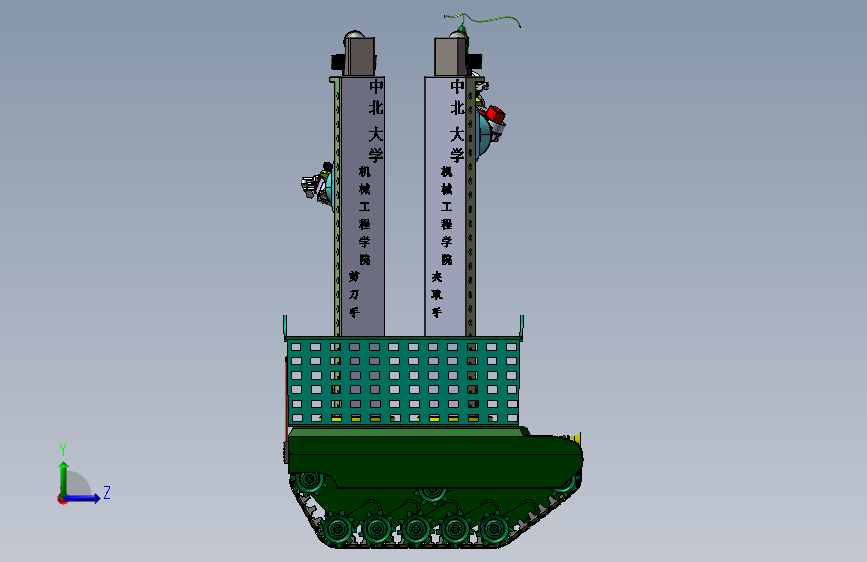Click the 机械工程学院 text on right tower
The image size is (867, 562).
pyautogui.click(x=447, y=215)
